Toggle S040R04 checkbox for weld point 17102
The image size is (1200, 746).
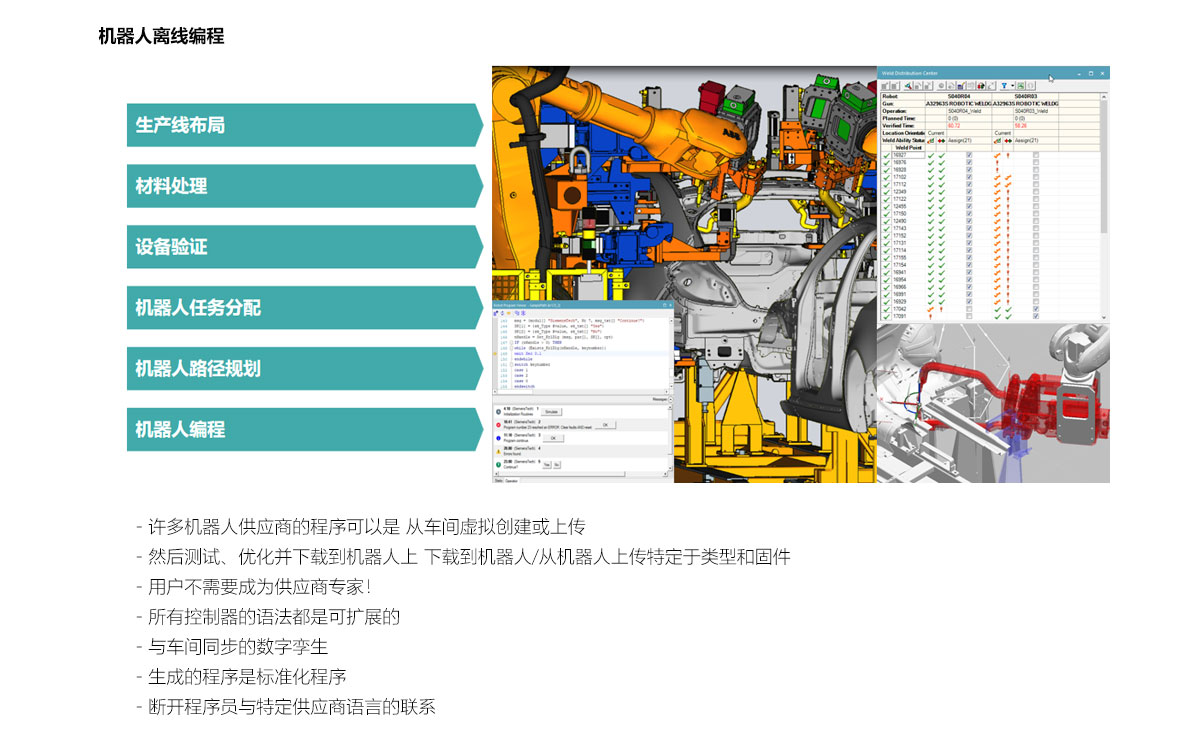pos(969,178)
